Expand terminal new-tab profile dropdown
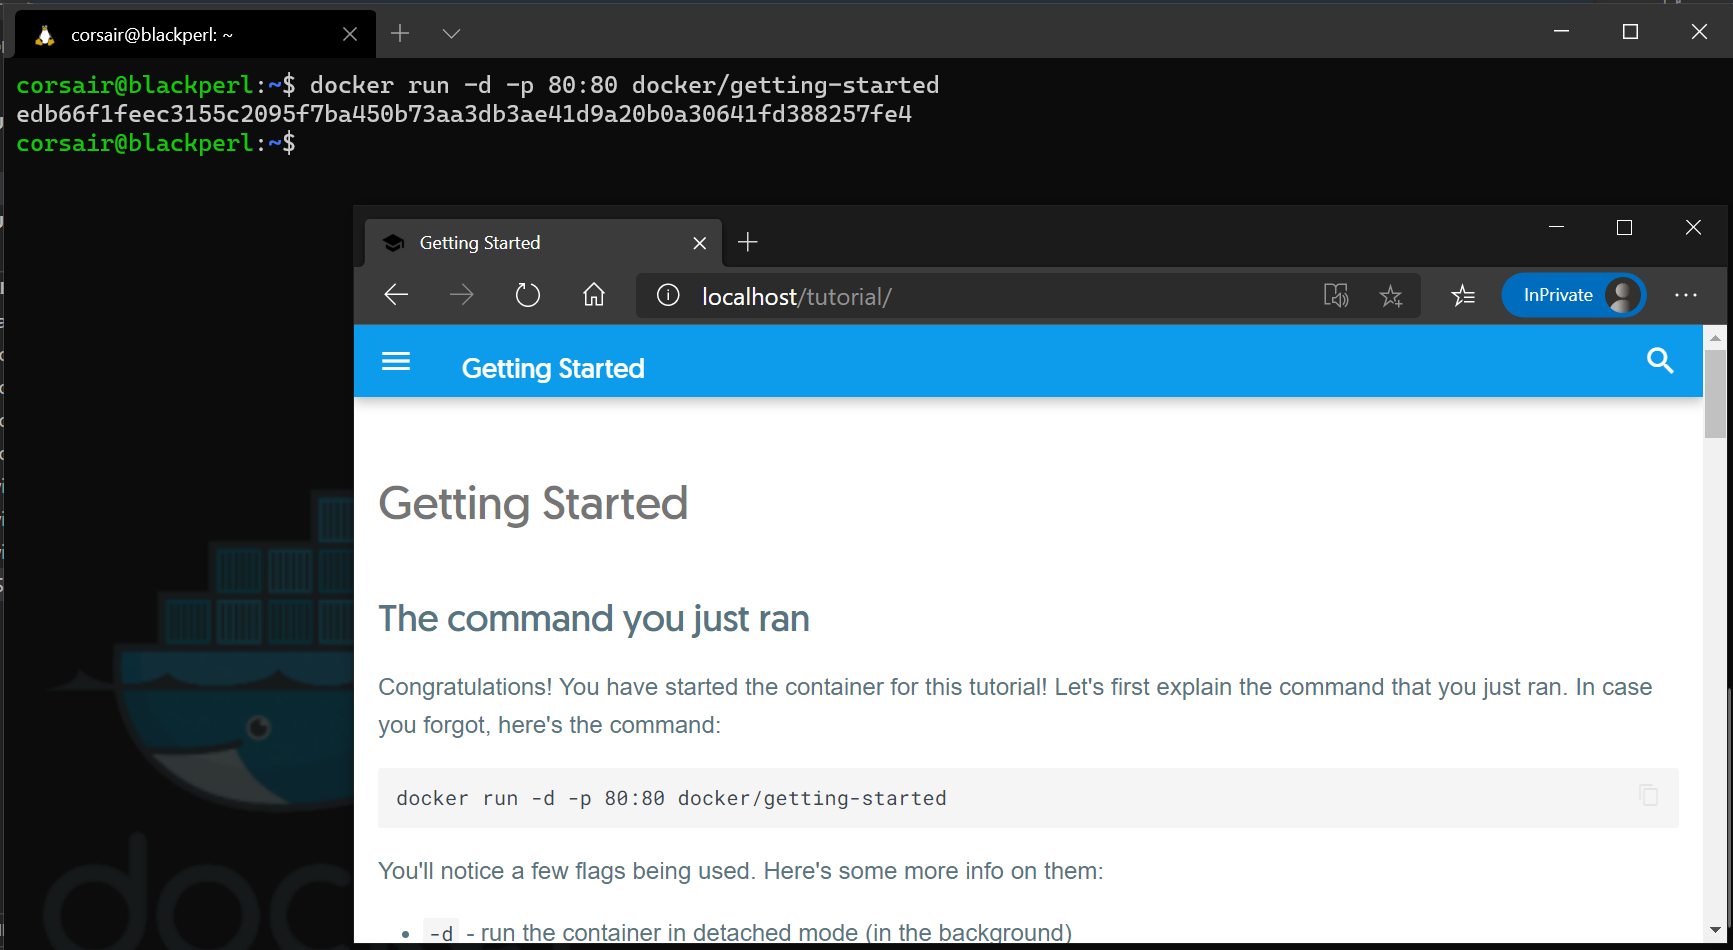Image resolution: width=1733 pixels, height=950 pixels. point(451,34)
